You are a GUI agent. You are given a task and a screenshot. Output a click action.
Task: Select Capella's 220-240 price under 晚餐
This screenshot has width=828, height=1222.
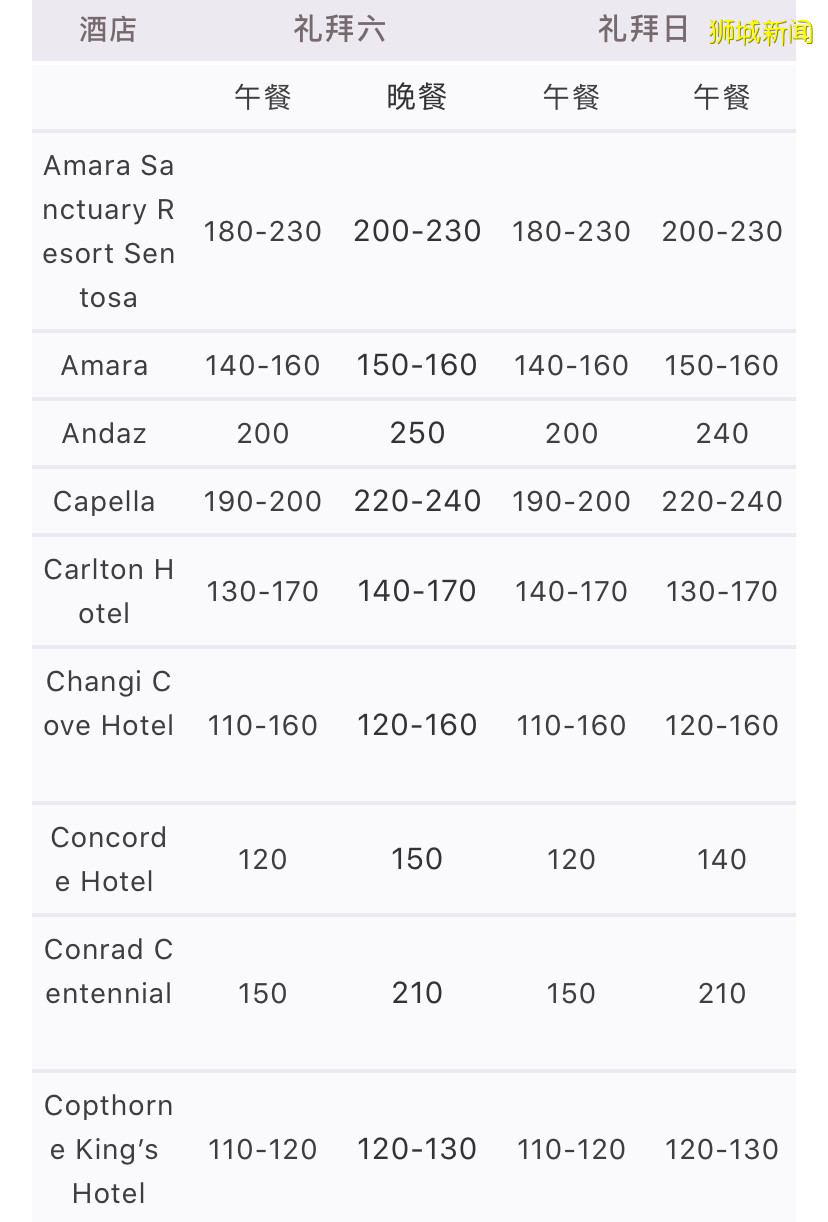tap(417, 502)
